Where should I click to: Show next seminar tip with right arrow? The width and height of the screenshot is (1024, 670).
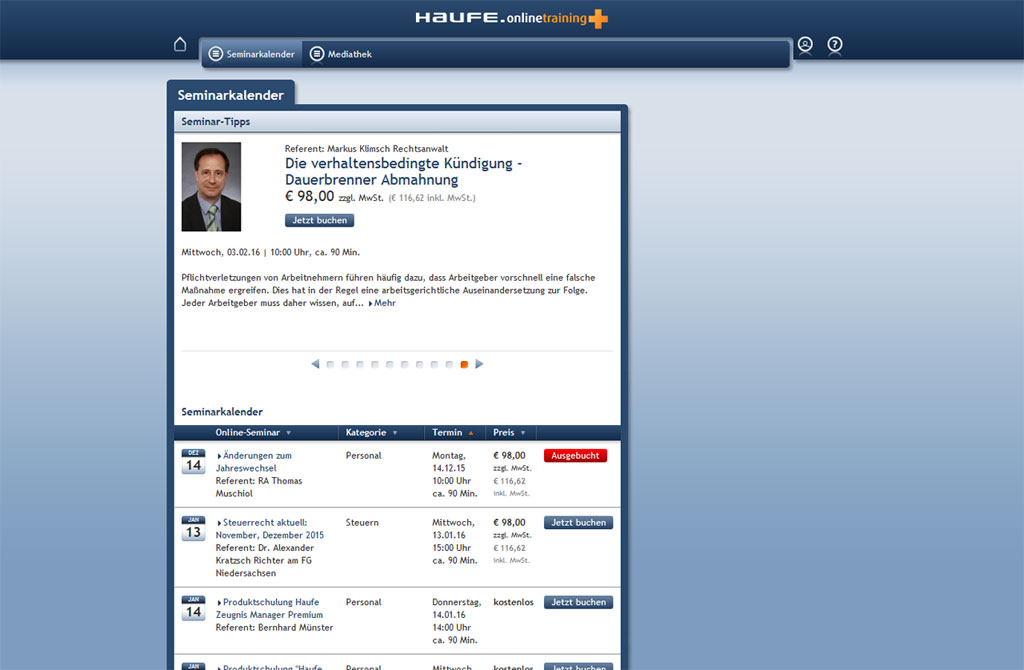[479, 364]
